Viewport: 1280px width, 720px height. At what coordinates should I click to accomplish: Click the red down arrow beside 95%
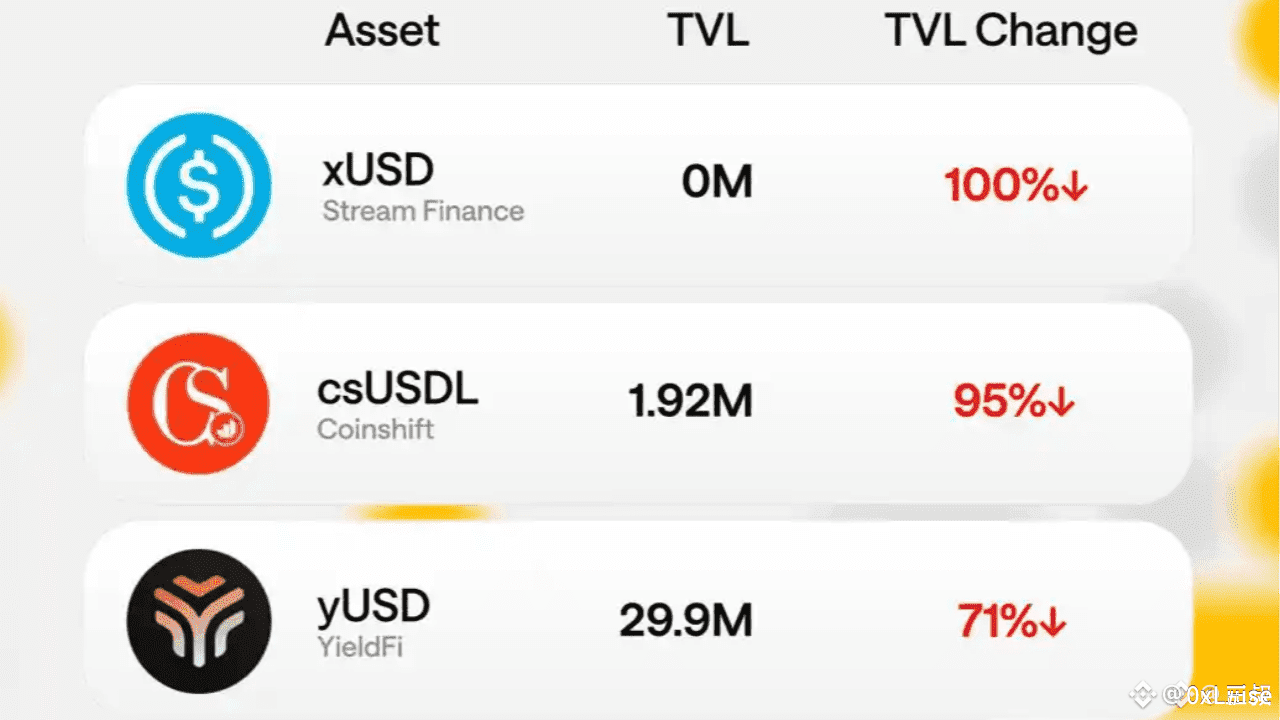(1062, 403)
